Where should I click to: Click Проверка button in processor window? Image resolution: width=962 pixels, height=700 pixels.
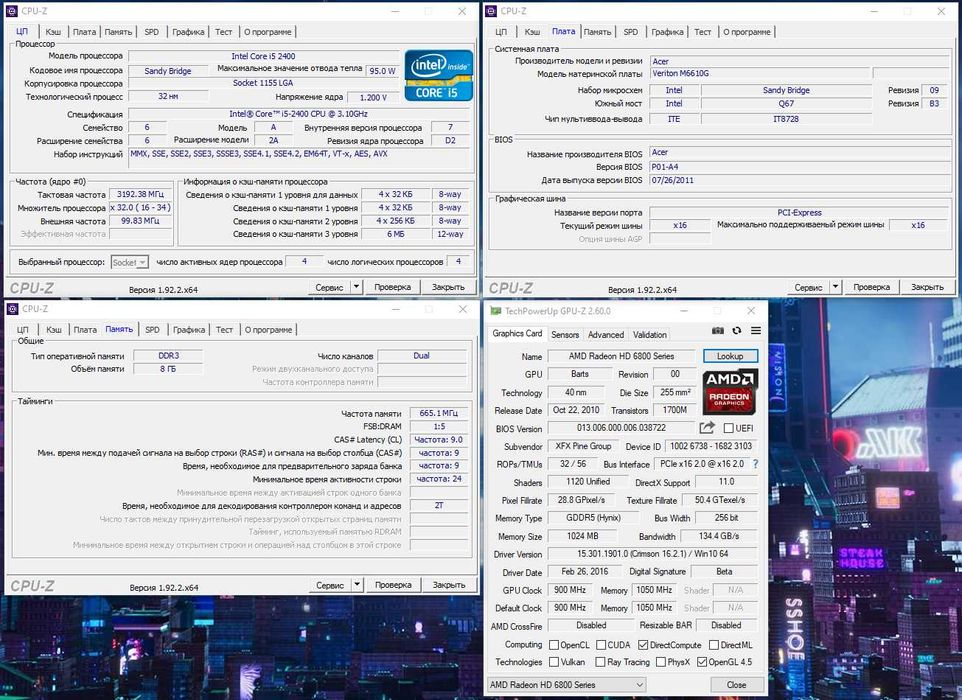click(393, 287)
